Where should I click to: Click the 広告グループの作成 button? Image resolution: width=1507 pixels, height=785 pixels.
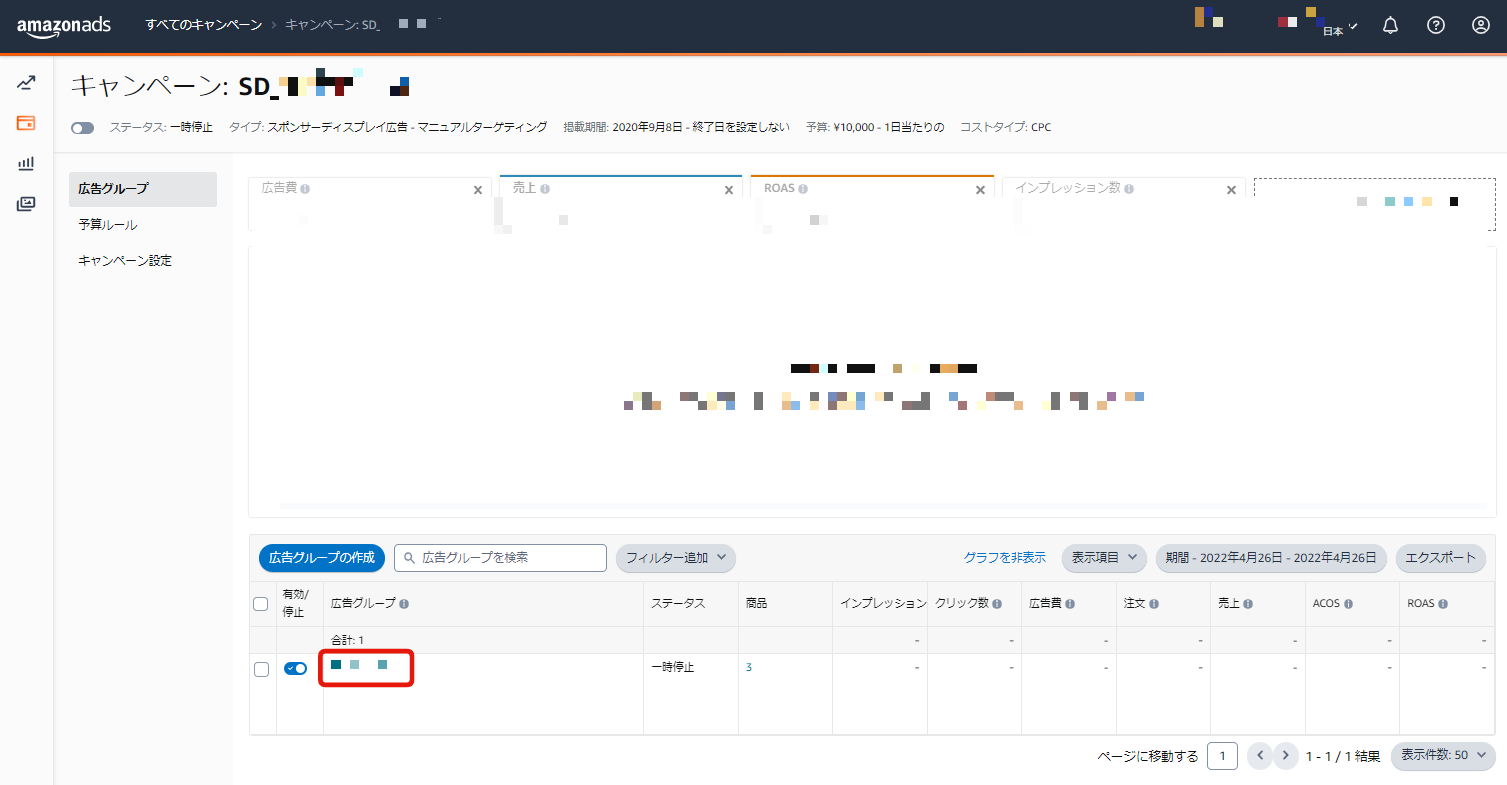click(x=322, y=558)
